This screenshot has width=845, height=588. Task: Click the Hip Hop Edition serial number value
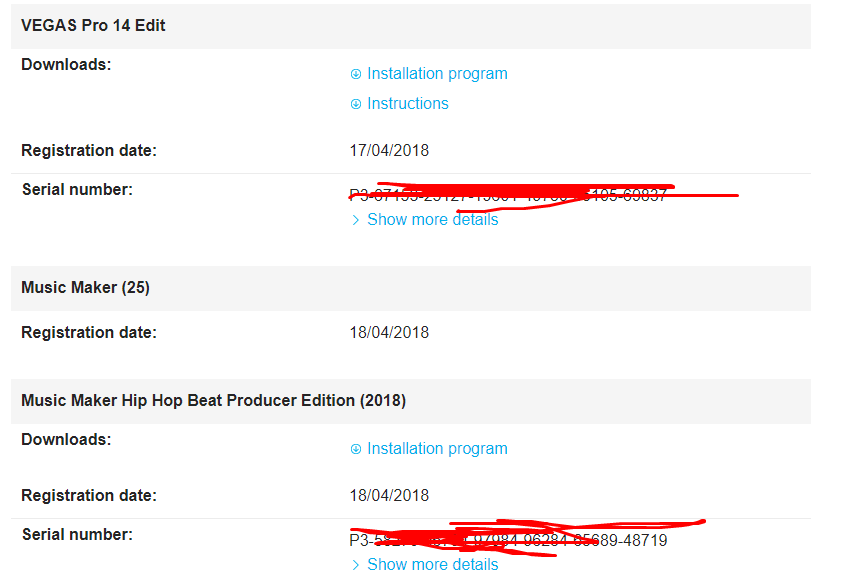[x=508, y=541]
